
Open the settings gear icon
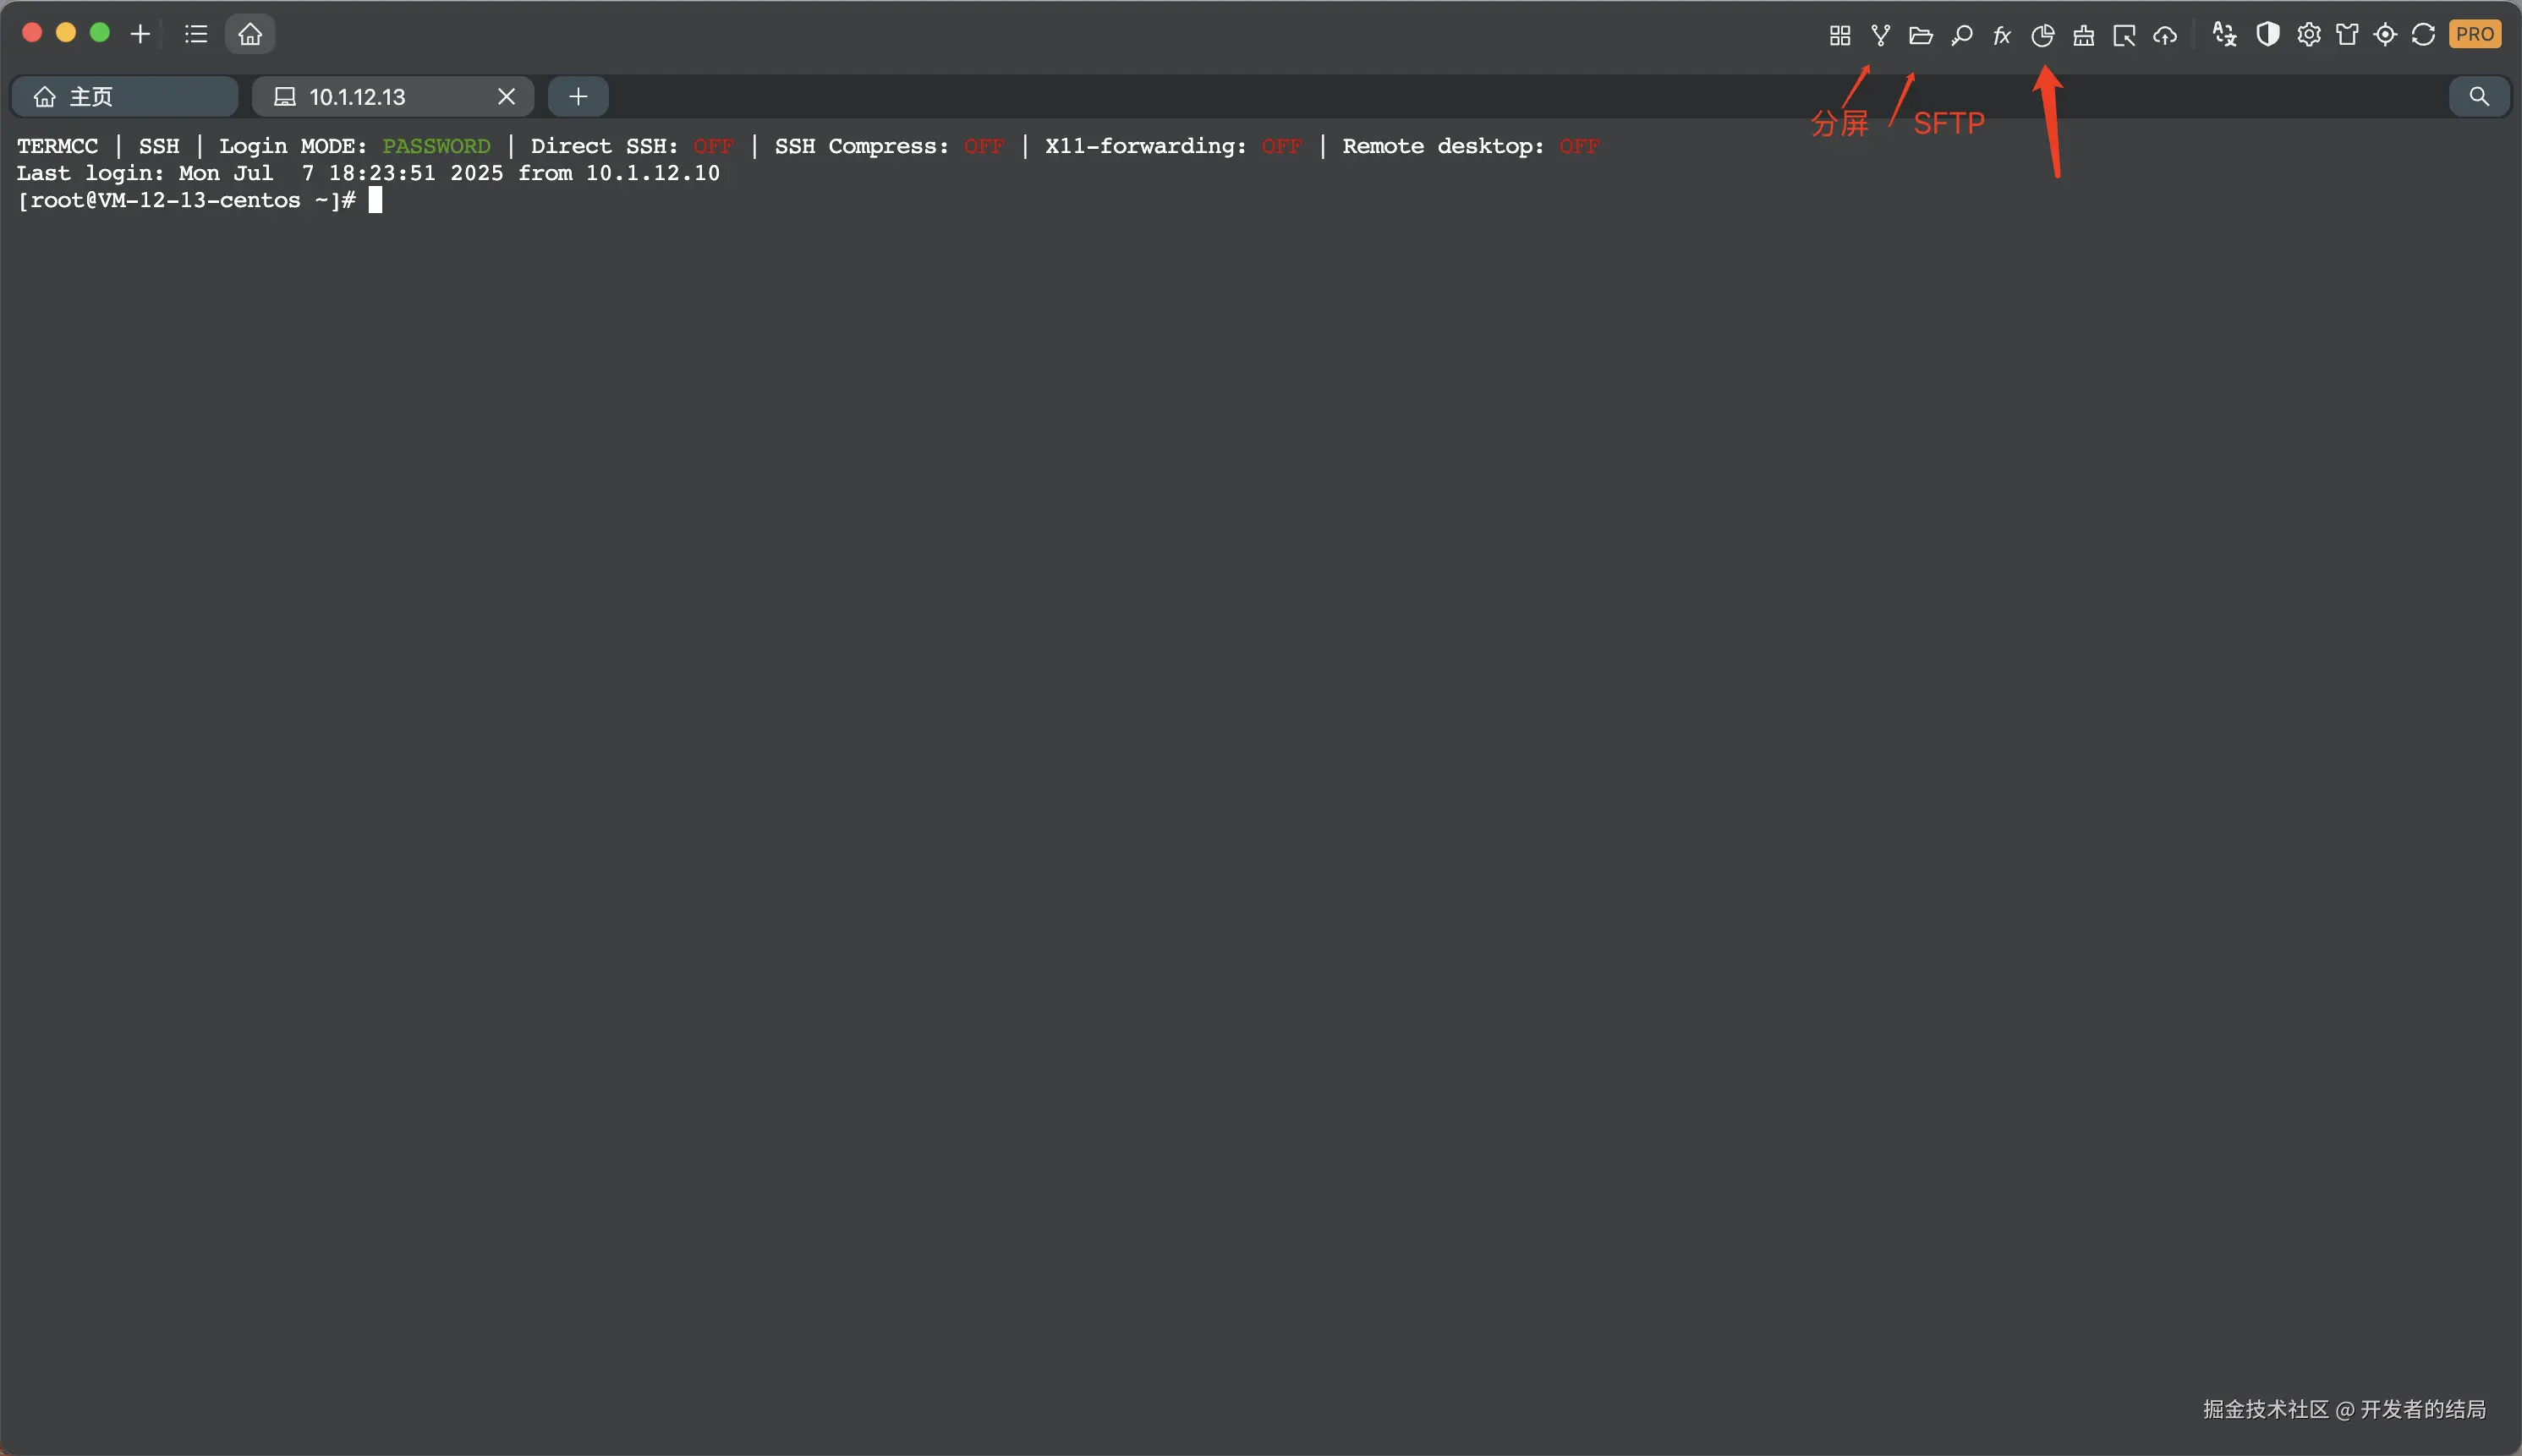(x=2308, y=35)
